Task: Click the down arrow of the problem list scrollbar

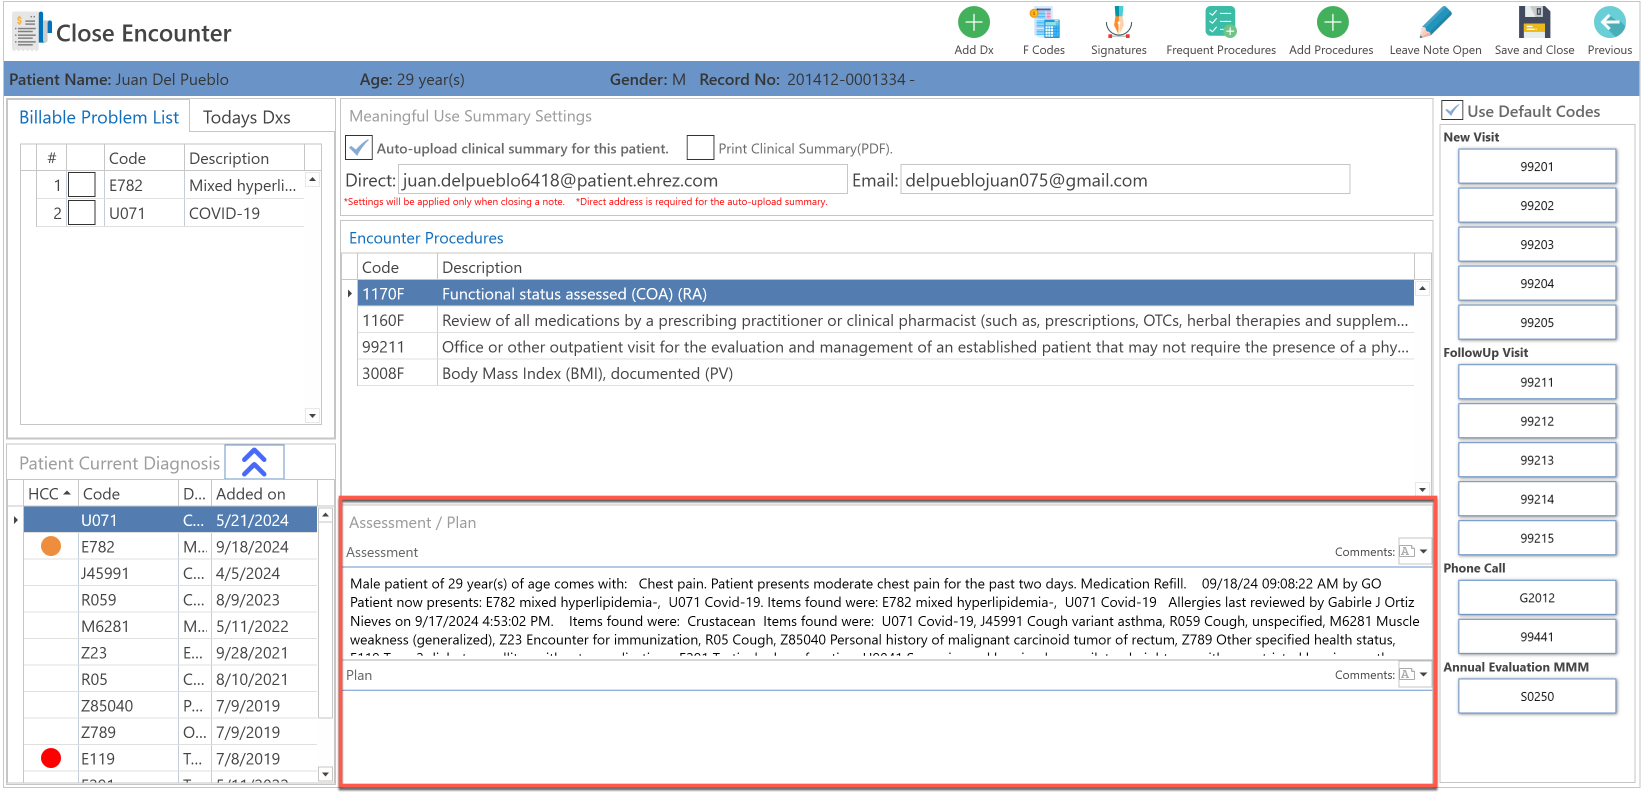Action: 312,416
